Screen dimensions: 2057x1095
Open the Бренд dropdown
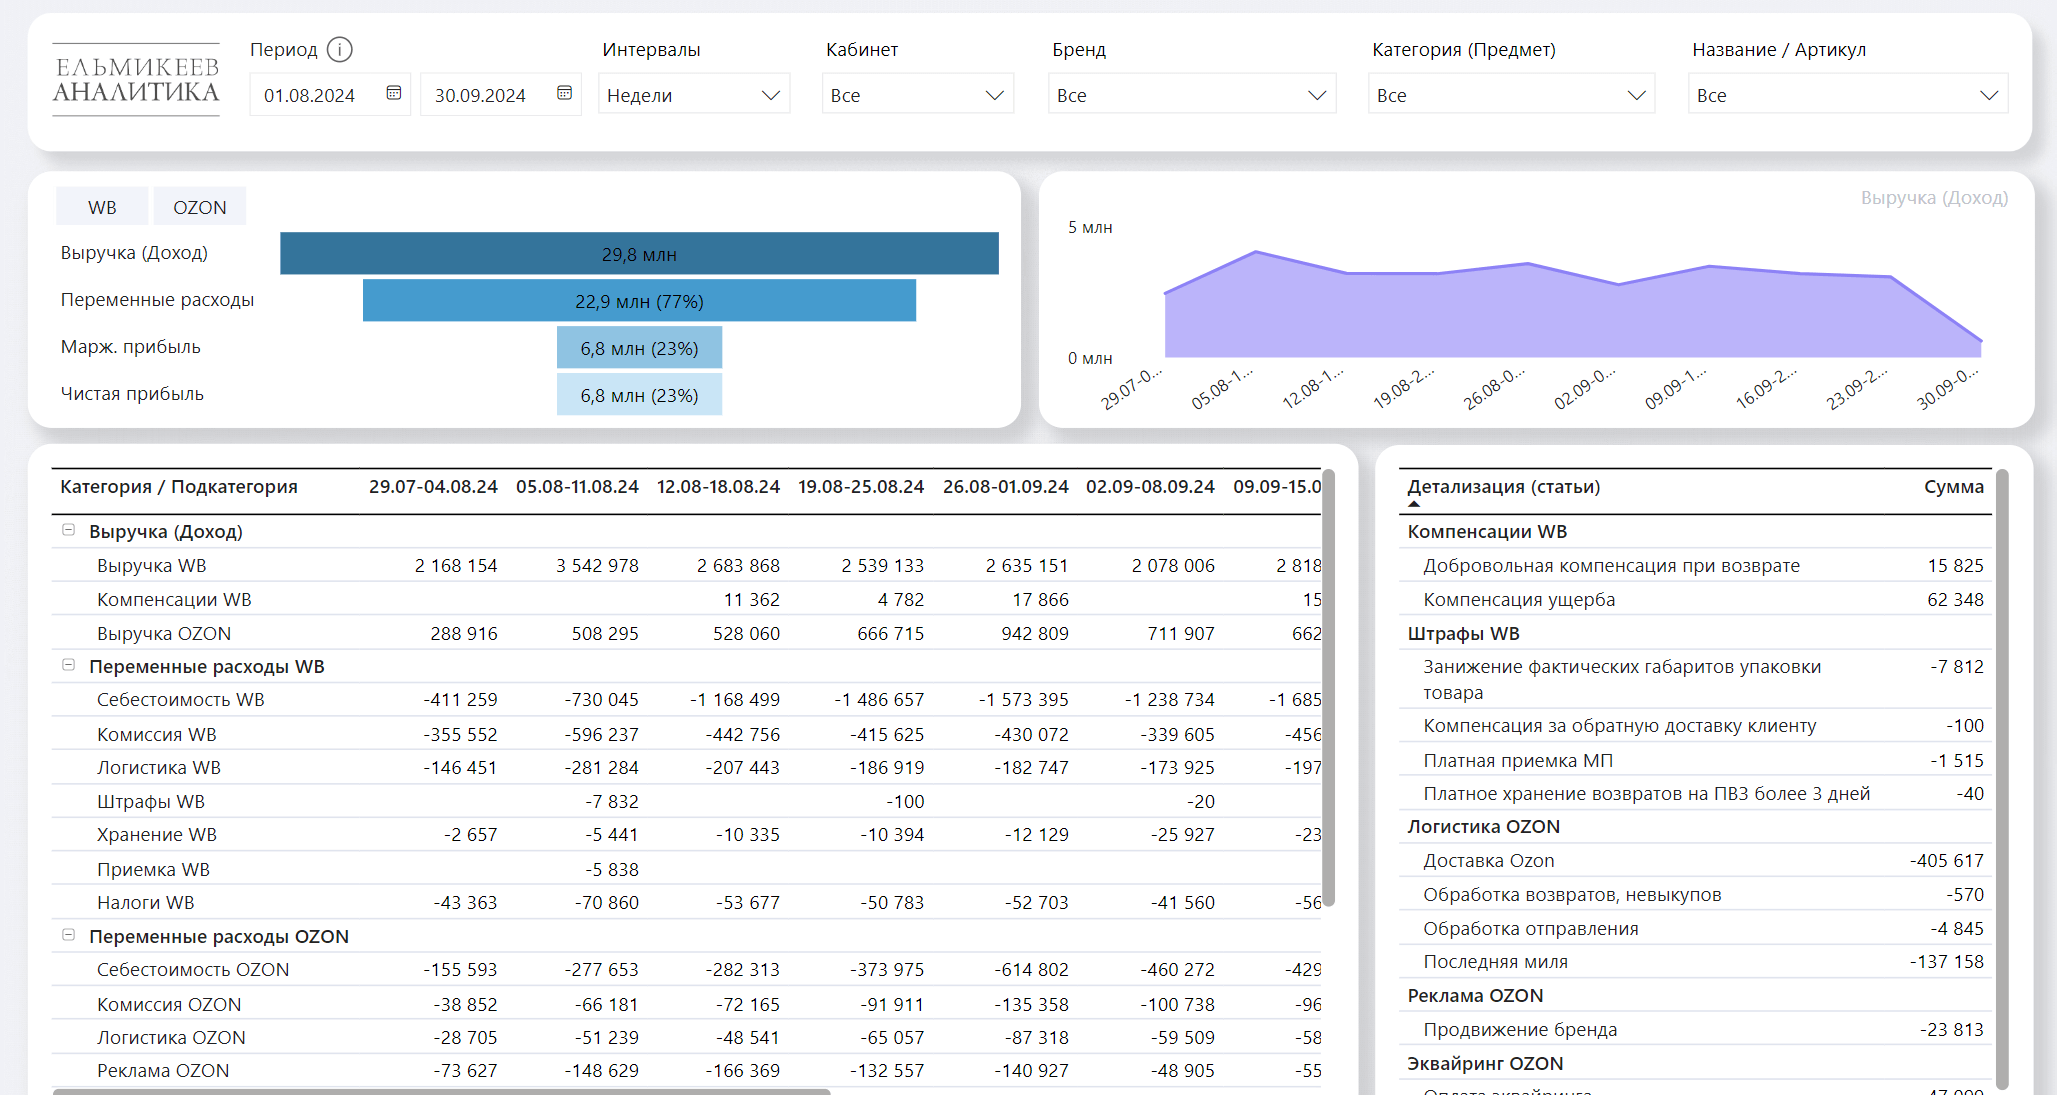click(x=1191, y=95)
